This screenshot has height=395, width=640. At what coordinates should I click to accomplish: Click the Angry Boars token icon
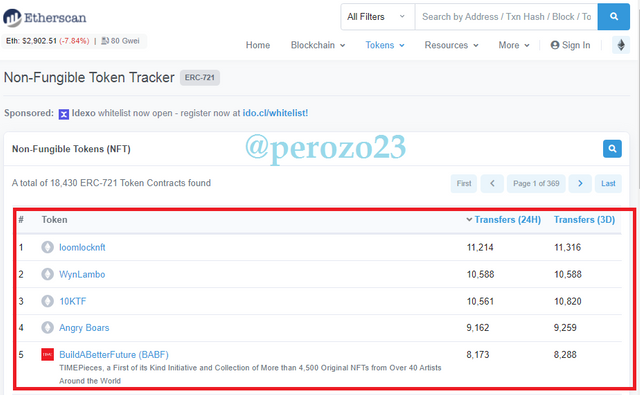click(47, 327)
